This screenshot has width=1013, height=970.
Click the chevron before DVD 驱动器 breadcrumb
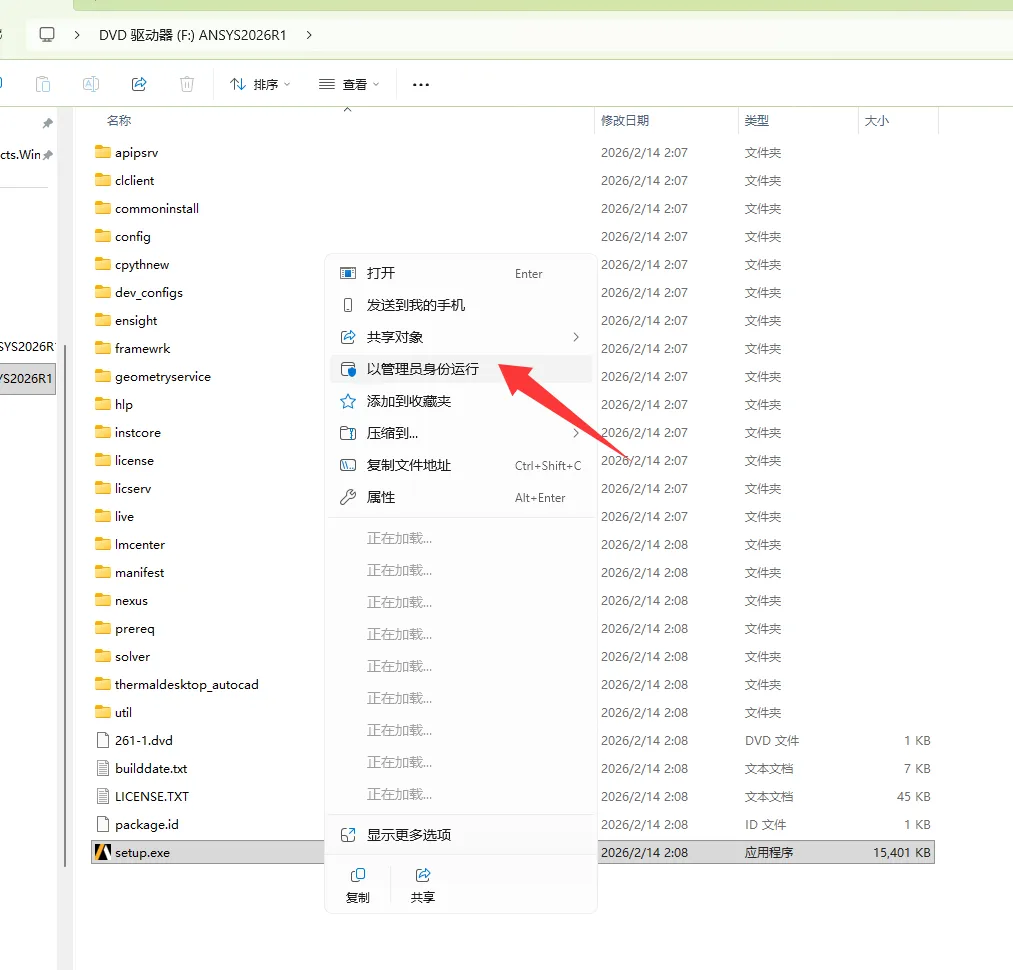pyautogui.click(x=77, y=35)
